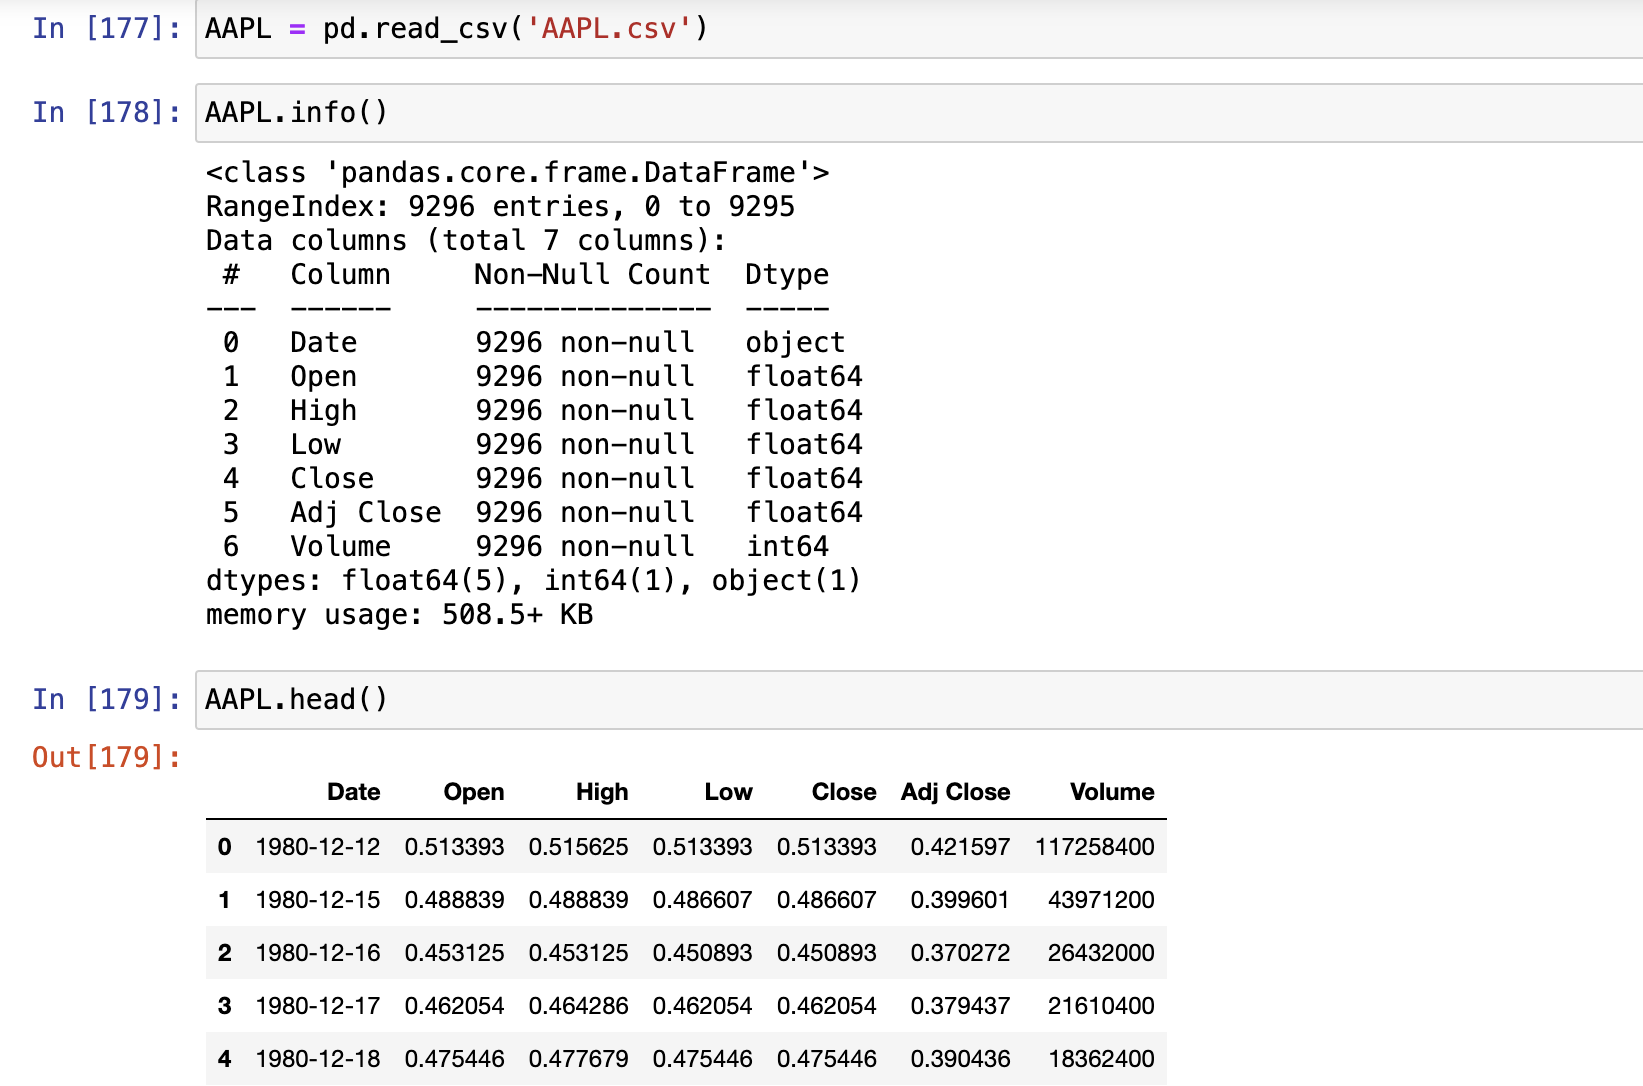1643x1086 pixels.
Task: Click the 'Data columns (total 7 columns)' line
Action: [x=466, y=241]
